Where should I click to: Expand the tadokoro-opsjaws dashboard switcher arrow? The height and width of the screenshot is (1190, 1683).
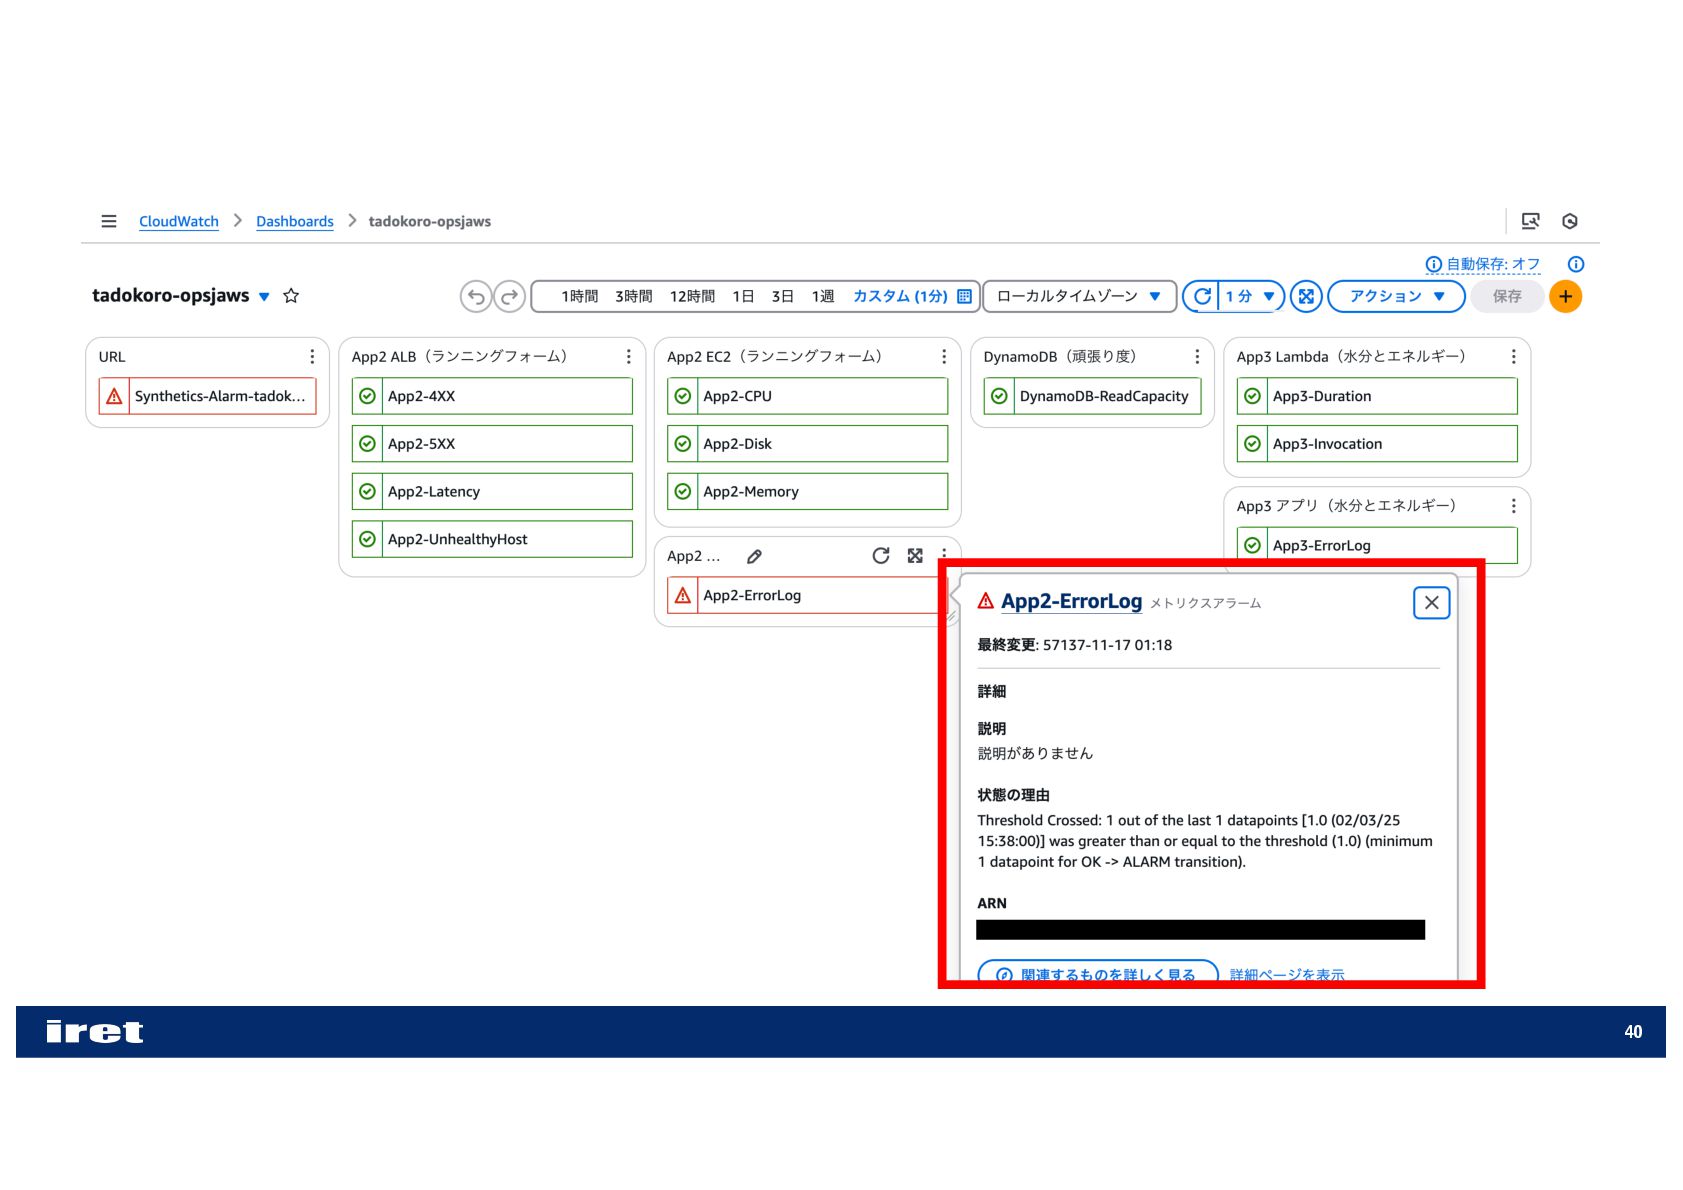click(264, 297)
